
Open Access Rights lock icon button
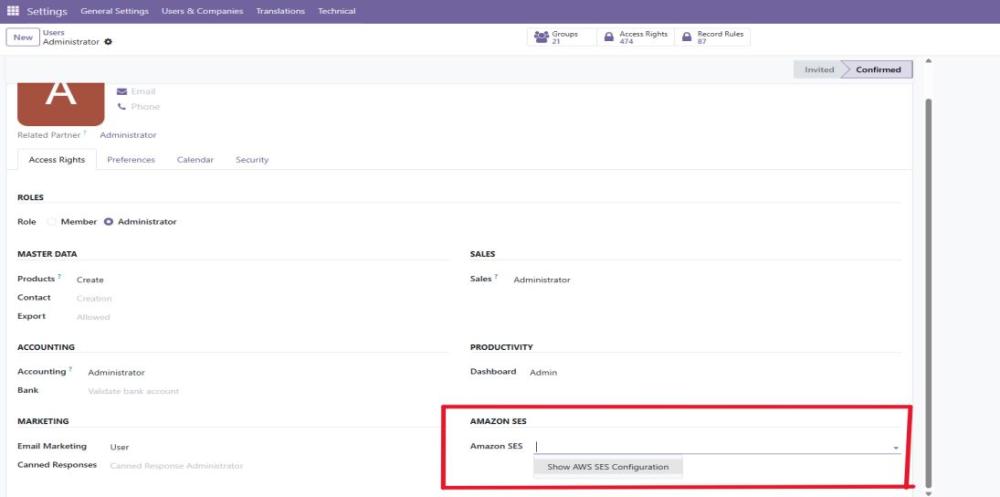(608, 37)
